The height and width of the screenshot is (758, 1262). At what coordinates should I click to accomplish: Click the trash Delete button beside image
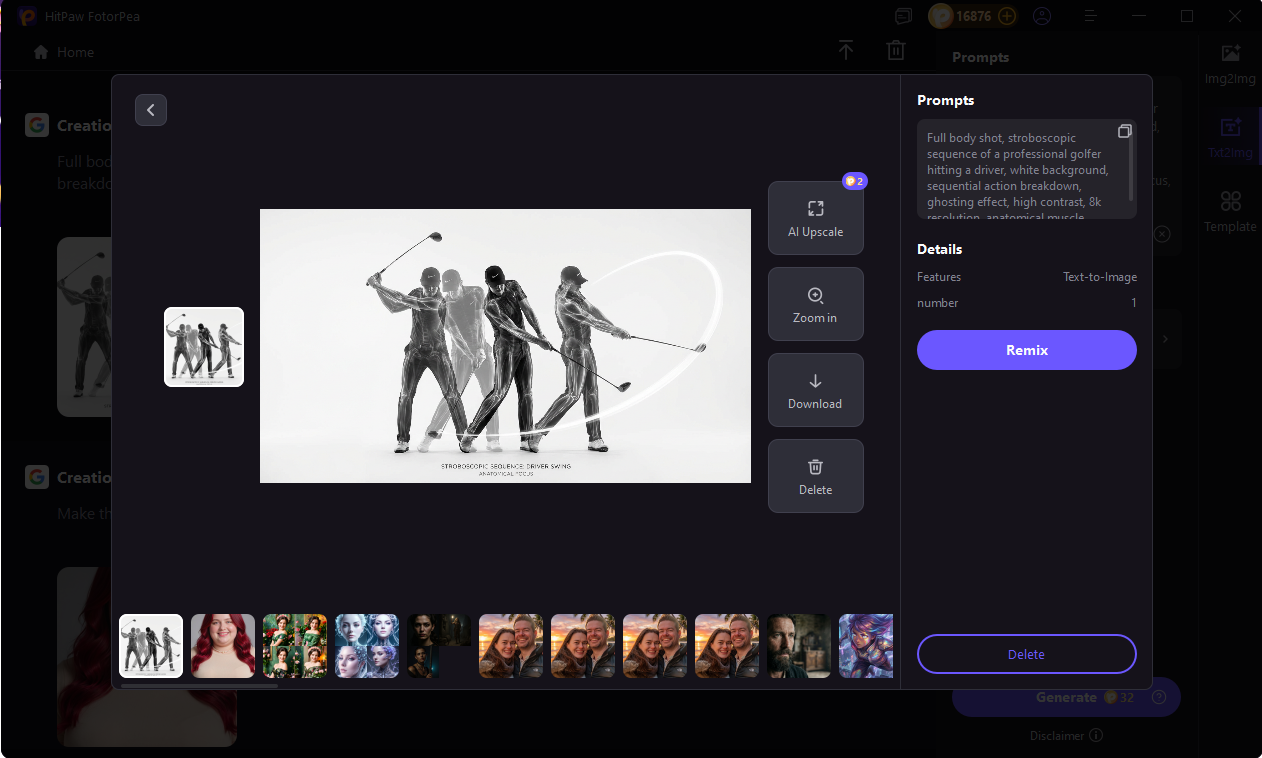815,476
